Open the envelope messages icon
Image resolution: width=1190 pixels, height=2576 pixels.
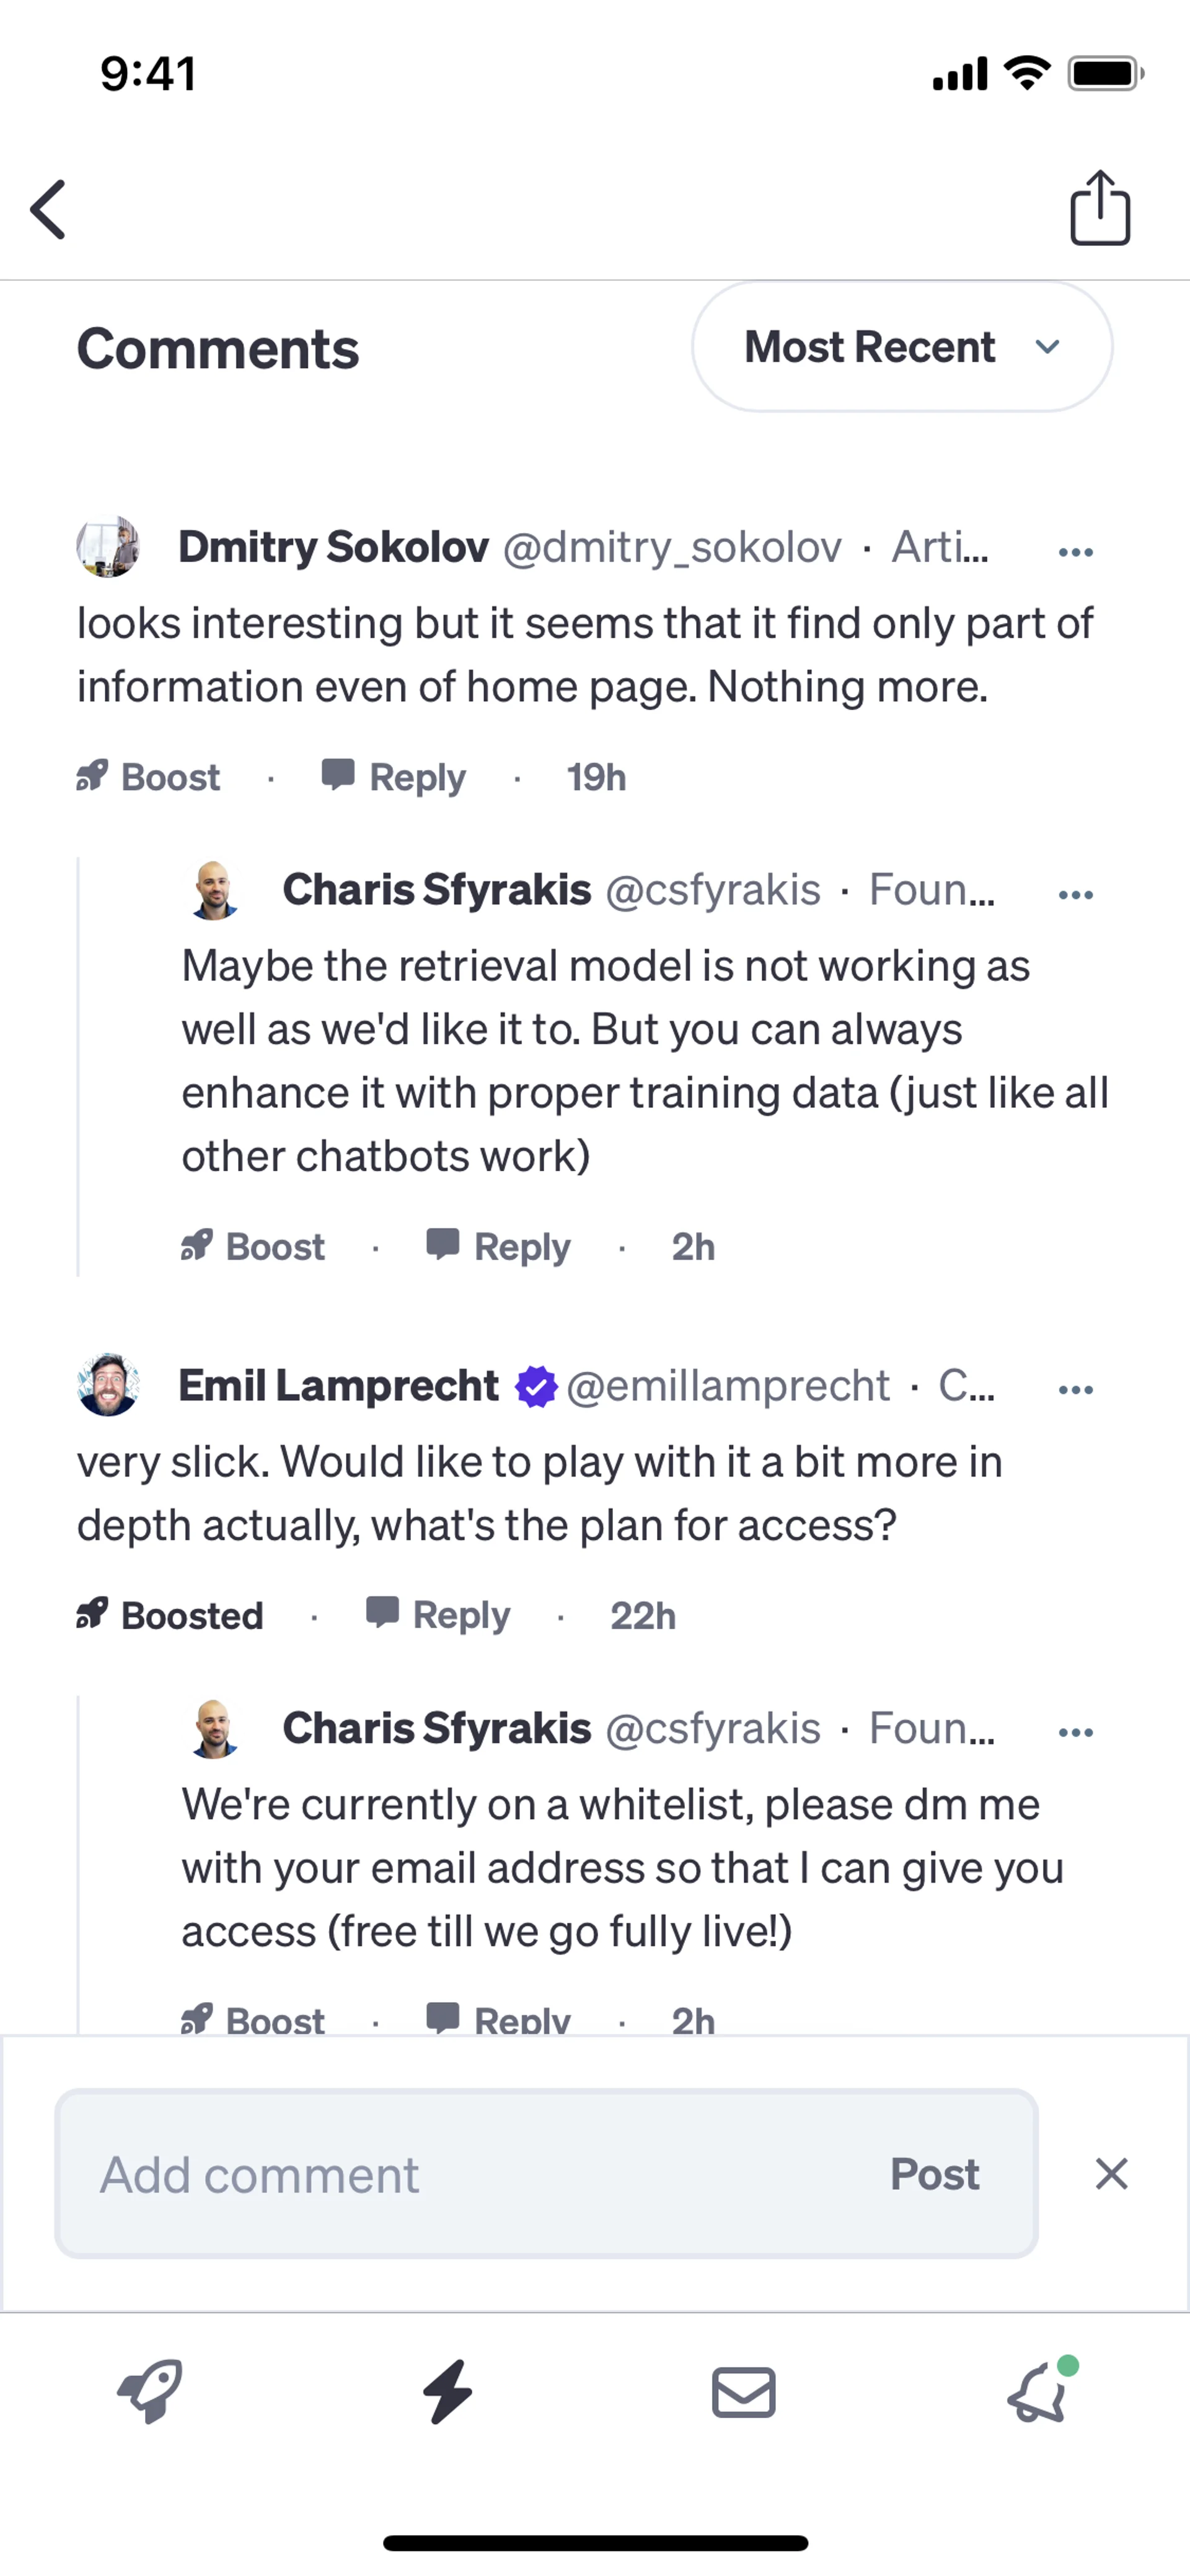pyautogui.click(x=743, y=2392)
